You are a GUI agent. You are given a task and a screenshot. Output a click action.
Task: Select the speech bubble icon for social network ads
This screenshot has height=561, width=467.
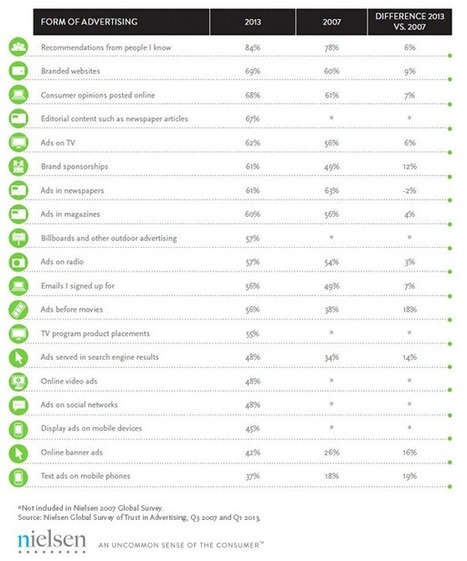(18, 405)
